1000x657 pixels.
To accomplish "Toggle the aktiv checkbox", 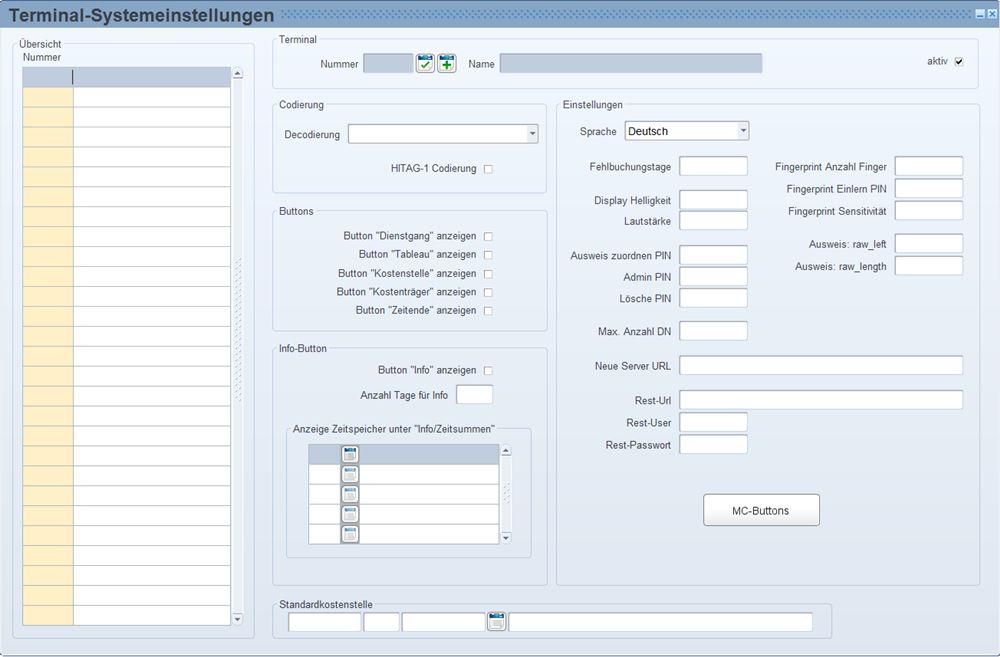I will click(959, 62).
